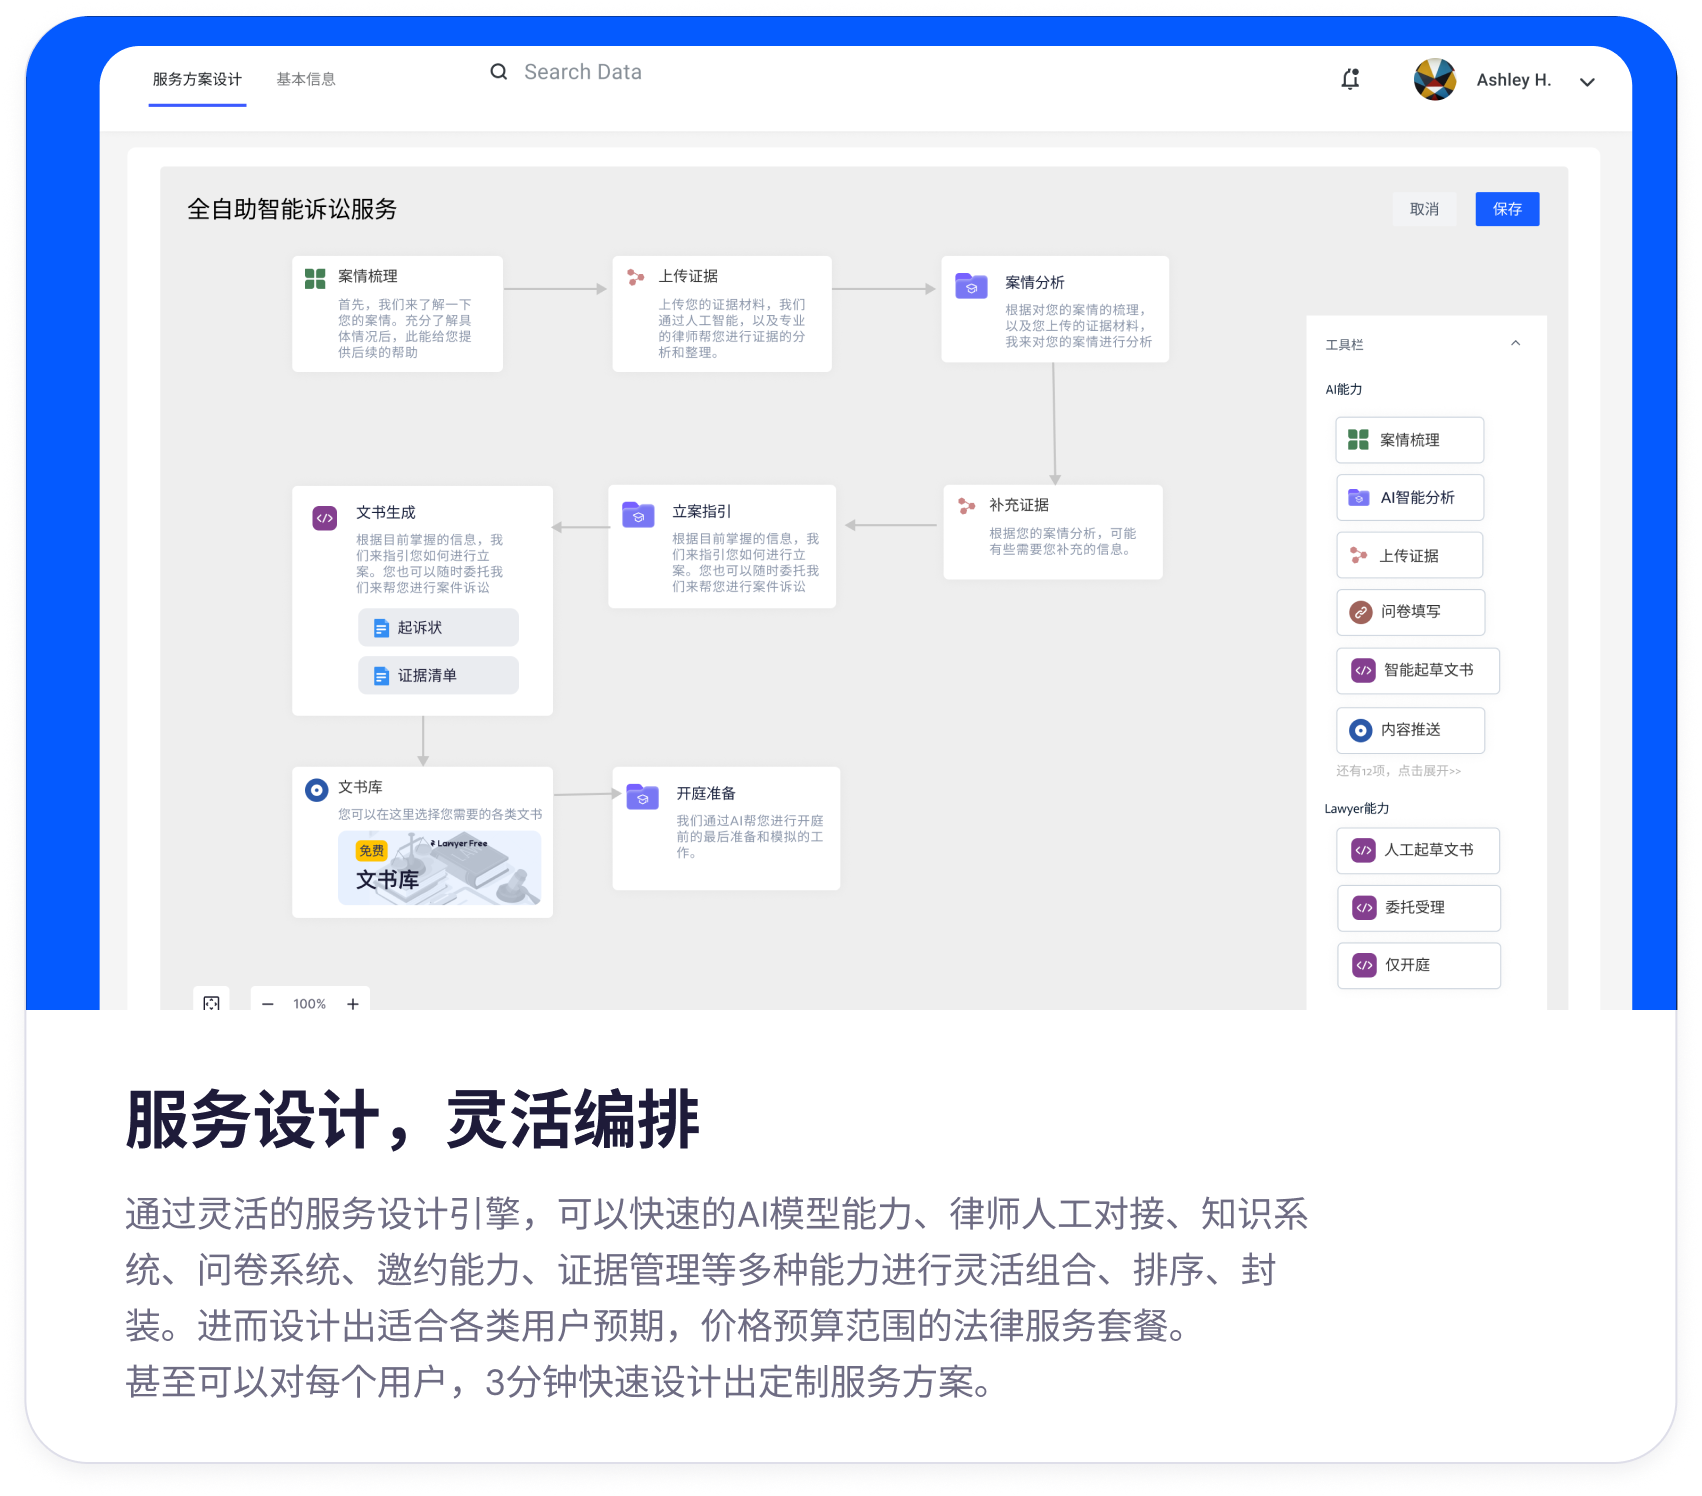
Task: Select the 智能起草文书 tool
Action: point(1417,670)
